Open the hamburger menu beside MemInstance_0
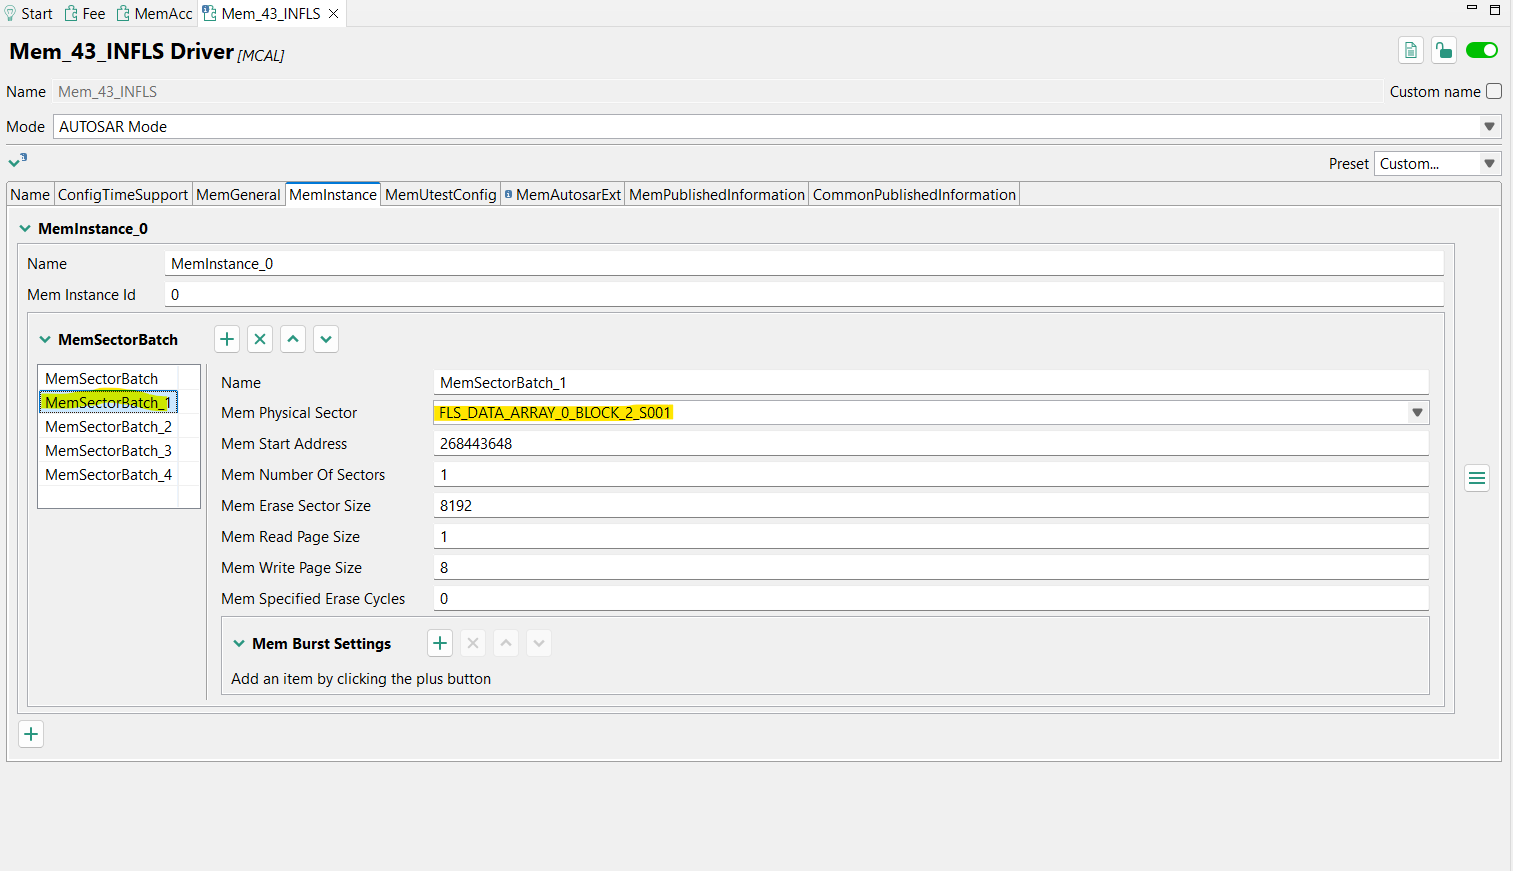 pos(1477,478)
